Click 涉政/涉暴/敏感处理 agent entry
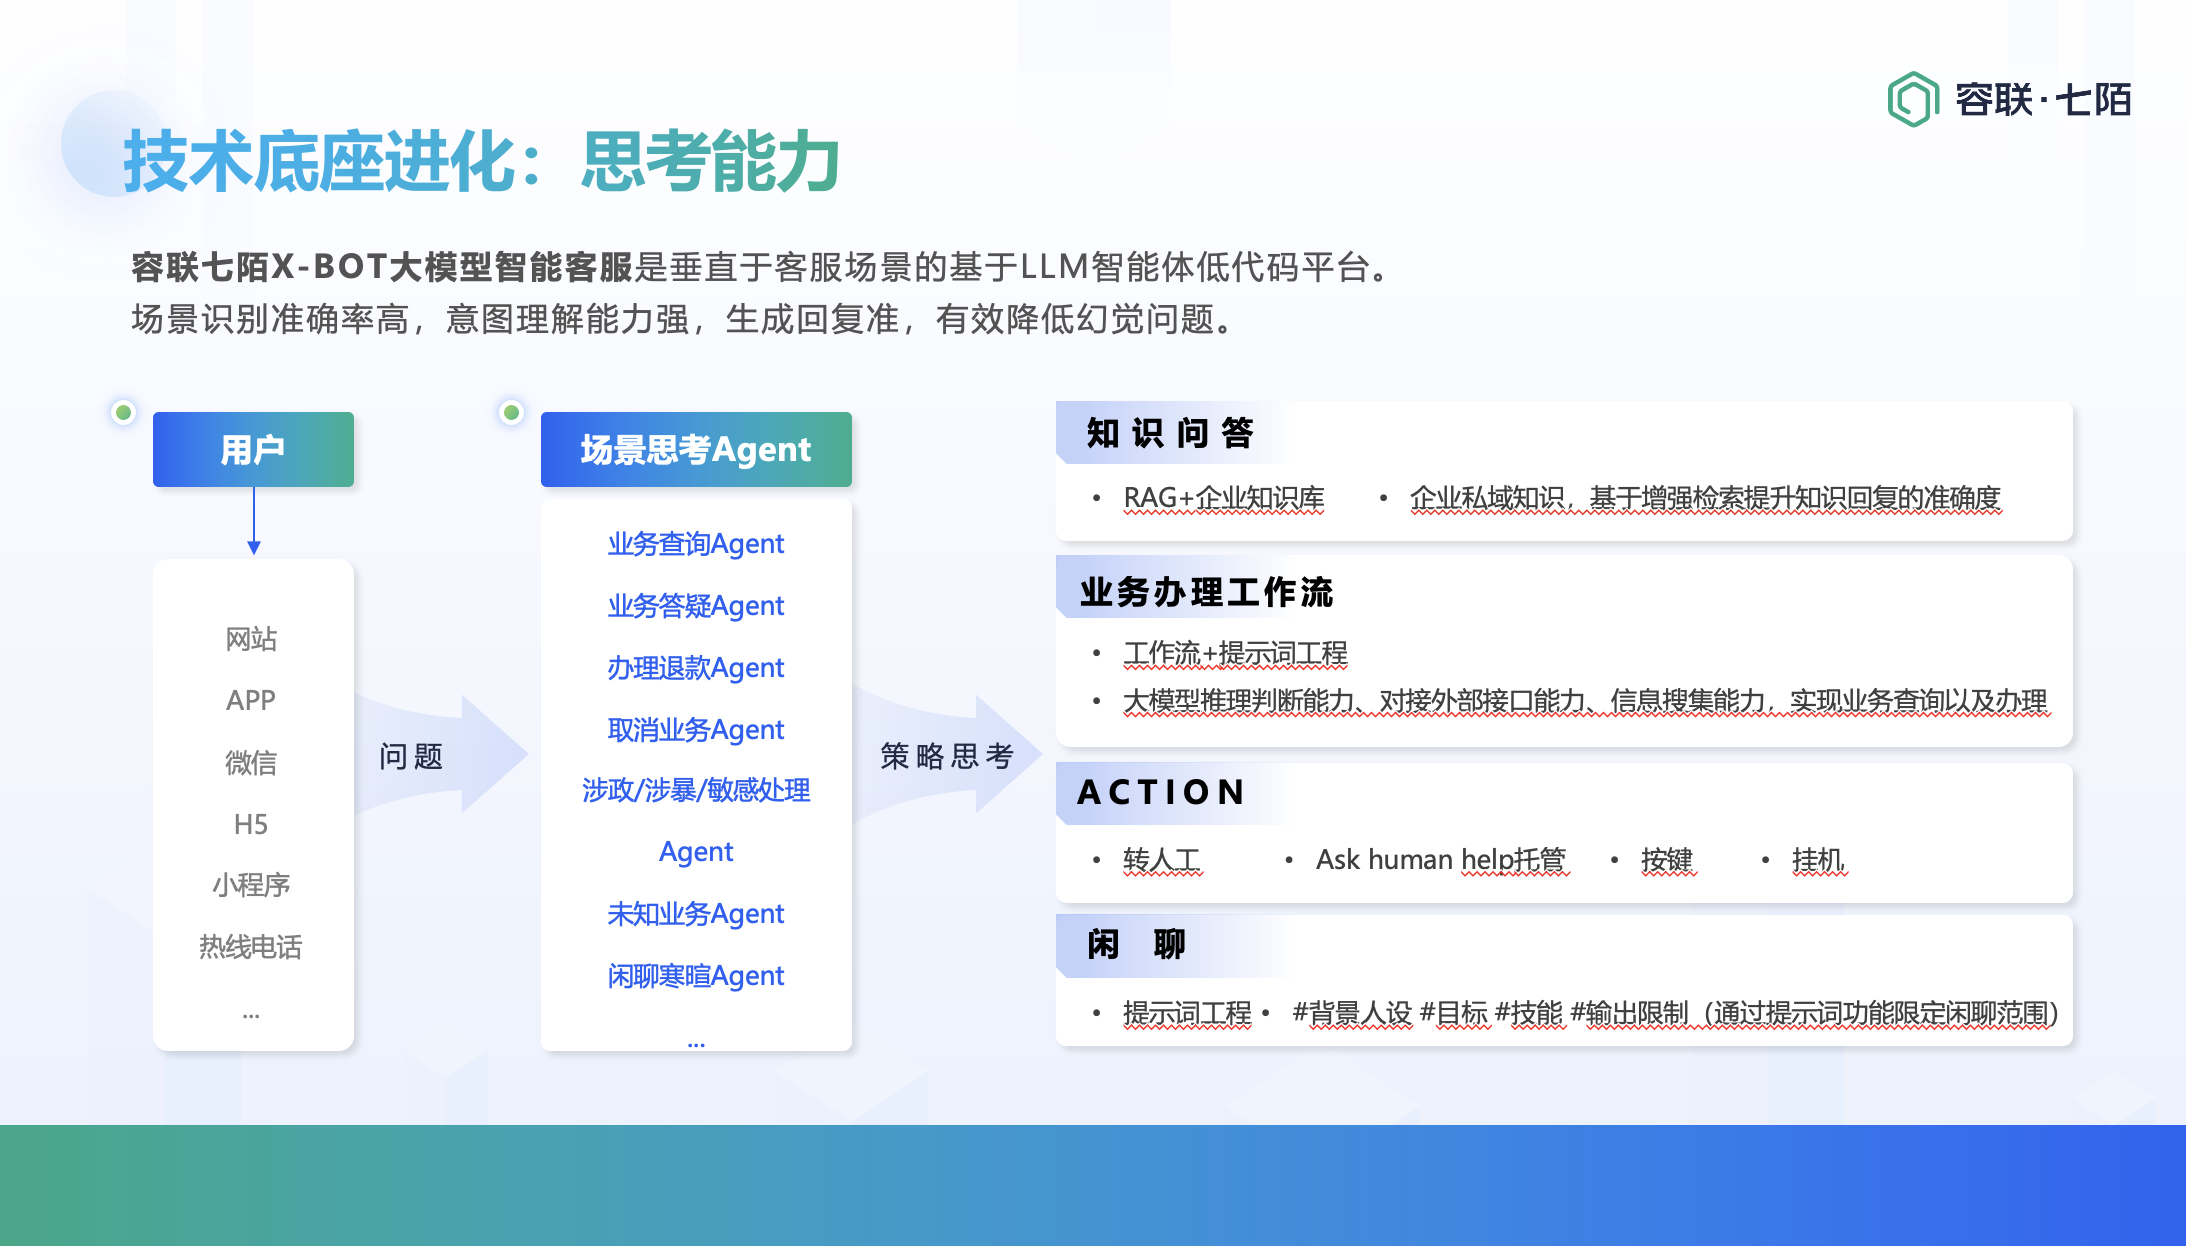Viewport: 2186px width, 1246px height. (696, 790)
